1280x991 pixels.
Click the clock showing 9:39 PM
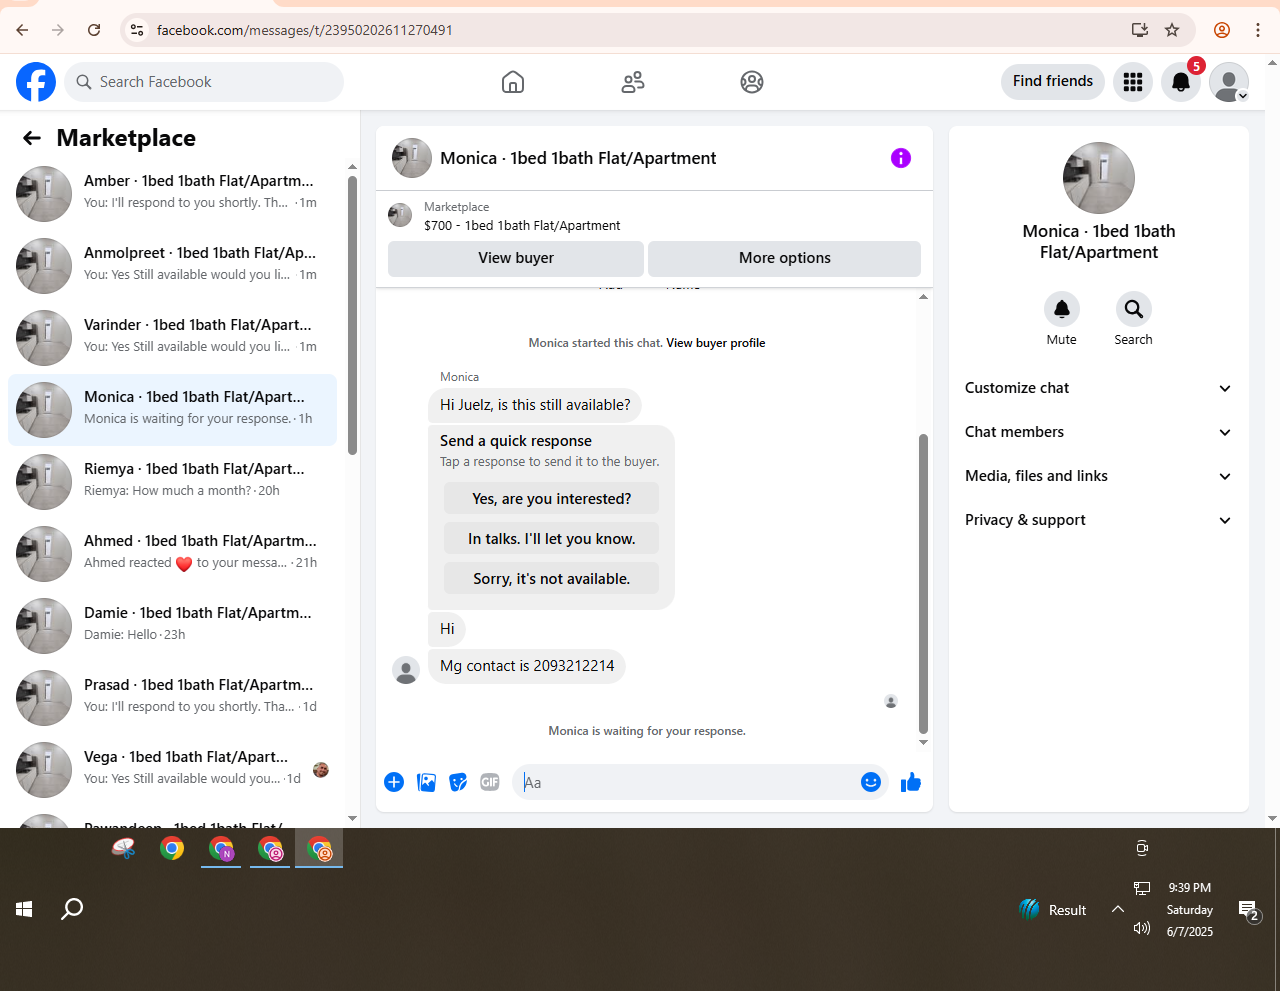[1189, 887]
